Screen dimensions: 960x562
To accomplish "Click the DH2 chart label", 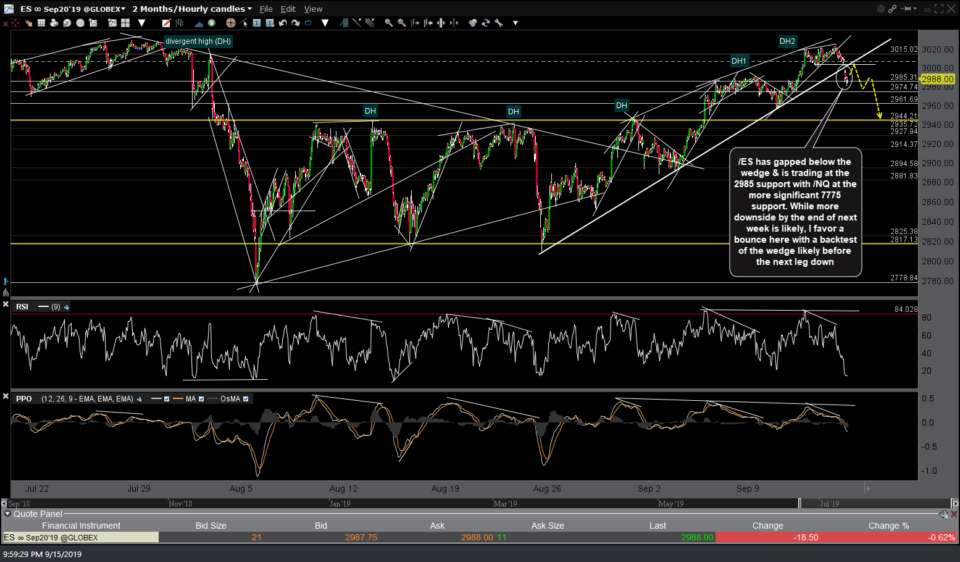I will (x=787, y=42).
